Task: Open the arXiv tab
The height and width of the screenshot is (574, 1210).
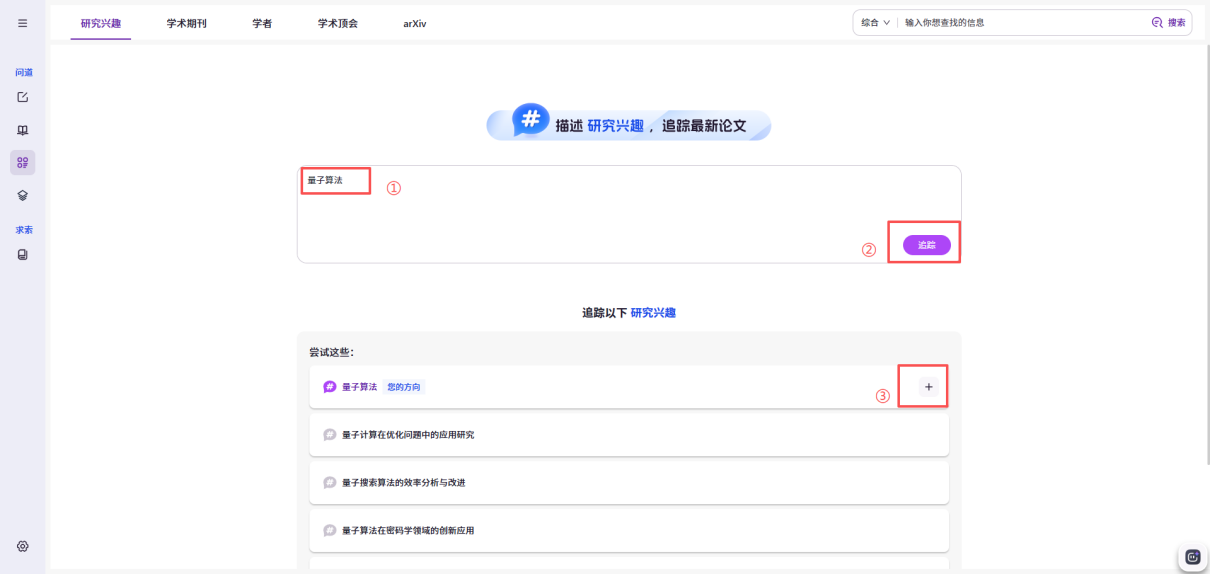Action: [x=414, y=23]
